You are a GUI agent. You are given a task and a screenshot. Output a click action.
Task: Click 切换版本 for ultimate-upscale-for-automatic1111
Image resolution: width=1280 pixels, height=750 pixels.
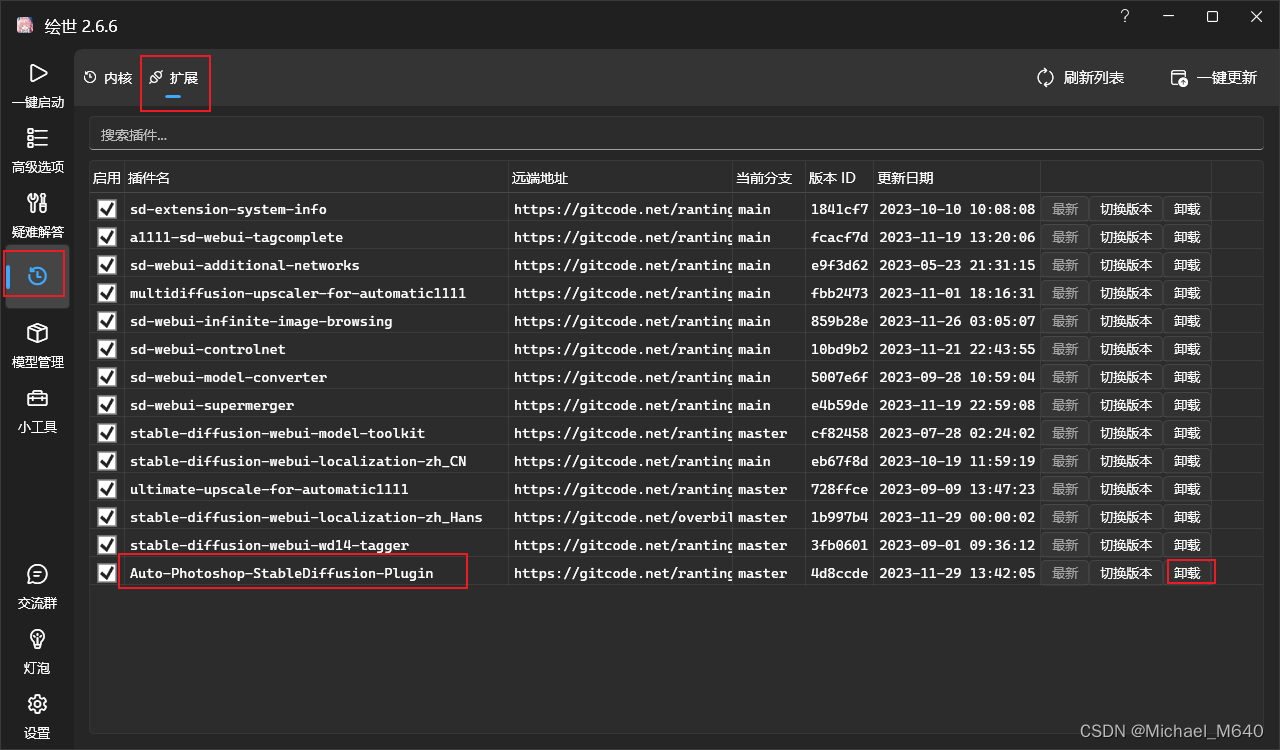(1126, 489)
